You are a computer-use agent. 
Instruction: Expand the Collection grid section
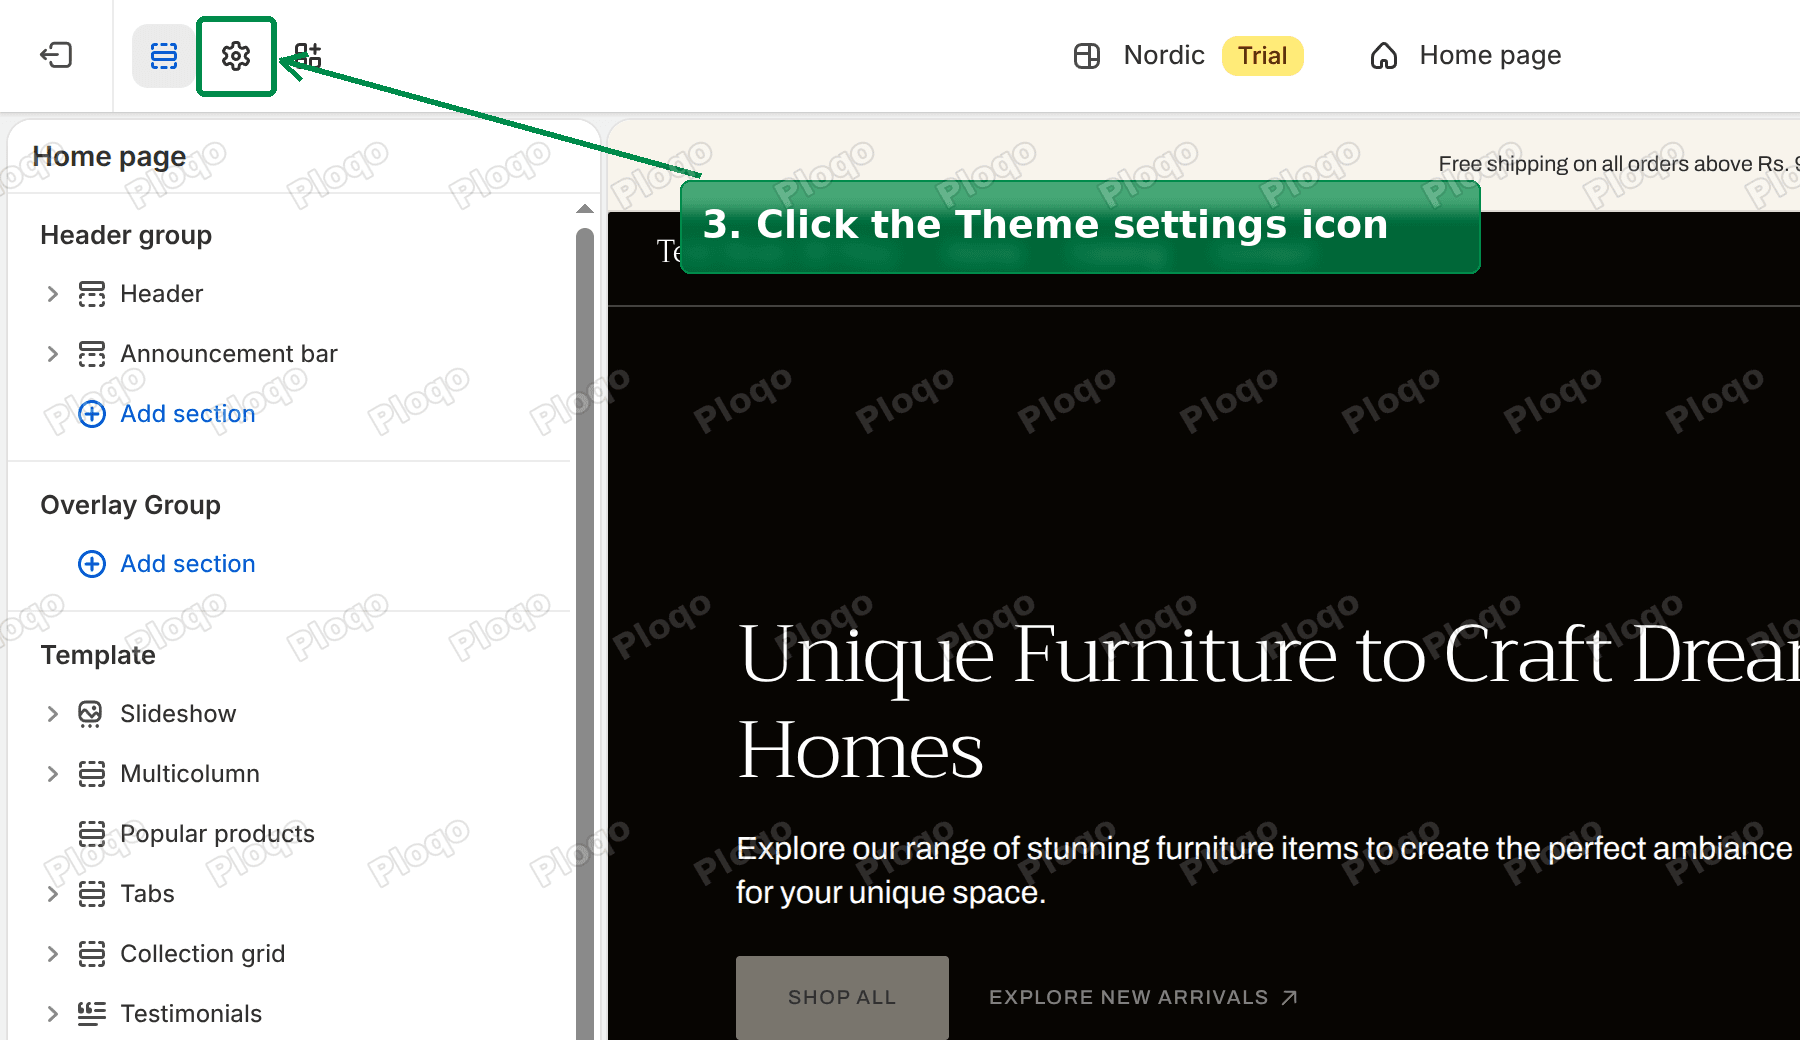[x=53, y=954]
